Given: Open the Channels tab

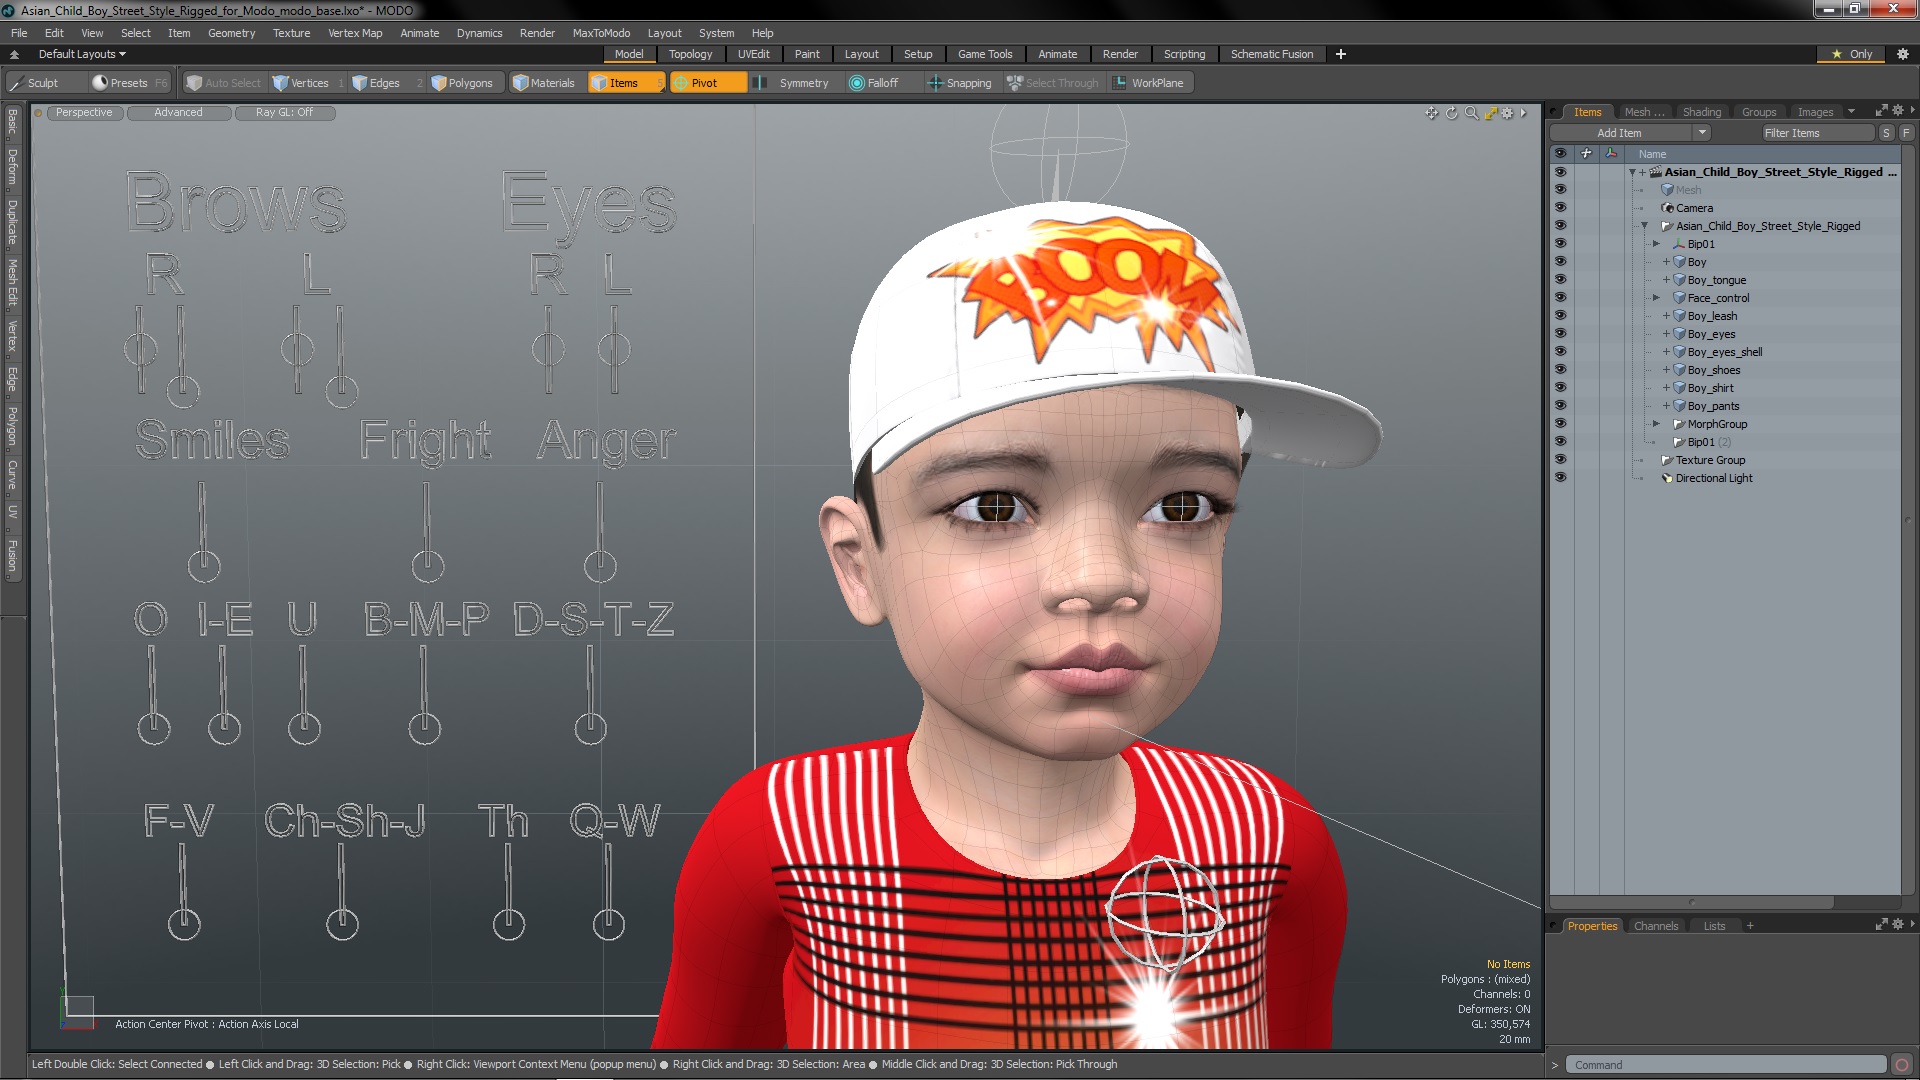Looking at the screenshot, I should click(x=1655, y=926).
